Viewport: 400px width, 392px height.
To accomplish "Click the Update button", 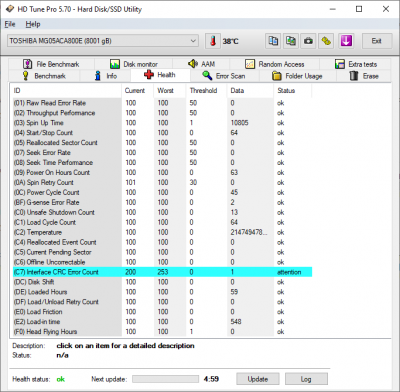I will (258, 379).
